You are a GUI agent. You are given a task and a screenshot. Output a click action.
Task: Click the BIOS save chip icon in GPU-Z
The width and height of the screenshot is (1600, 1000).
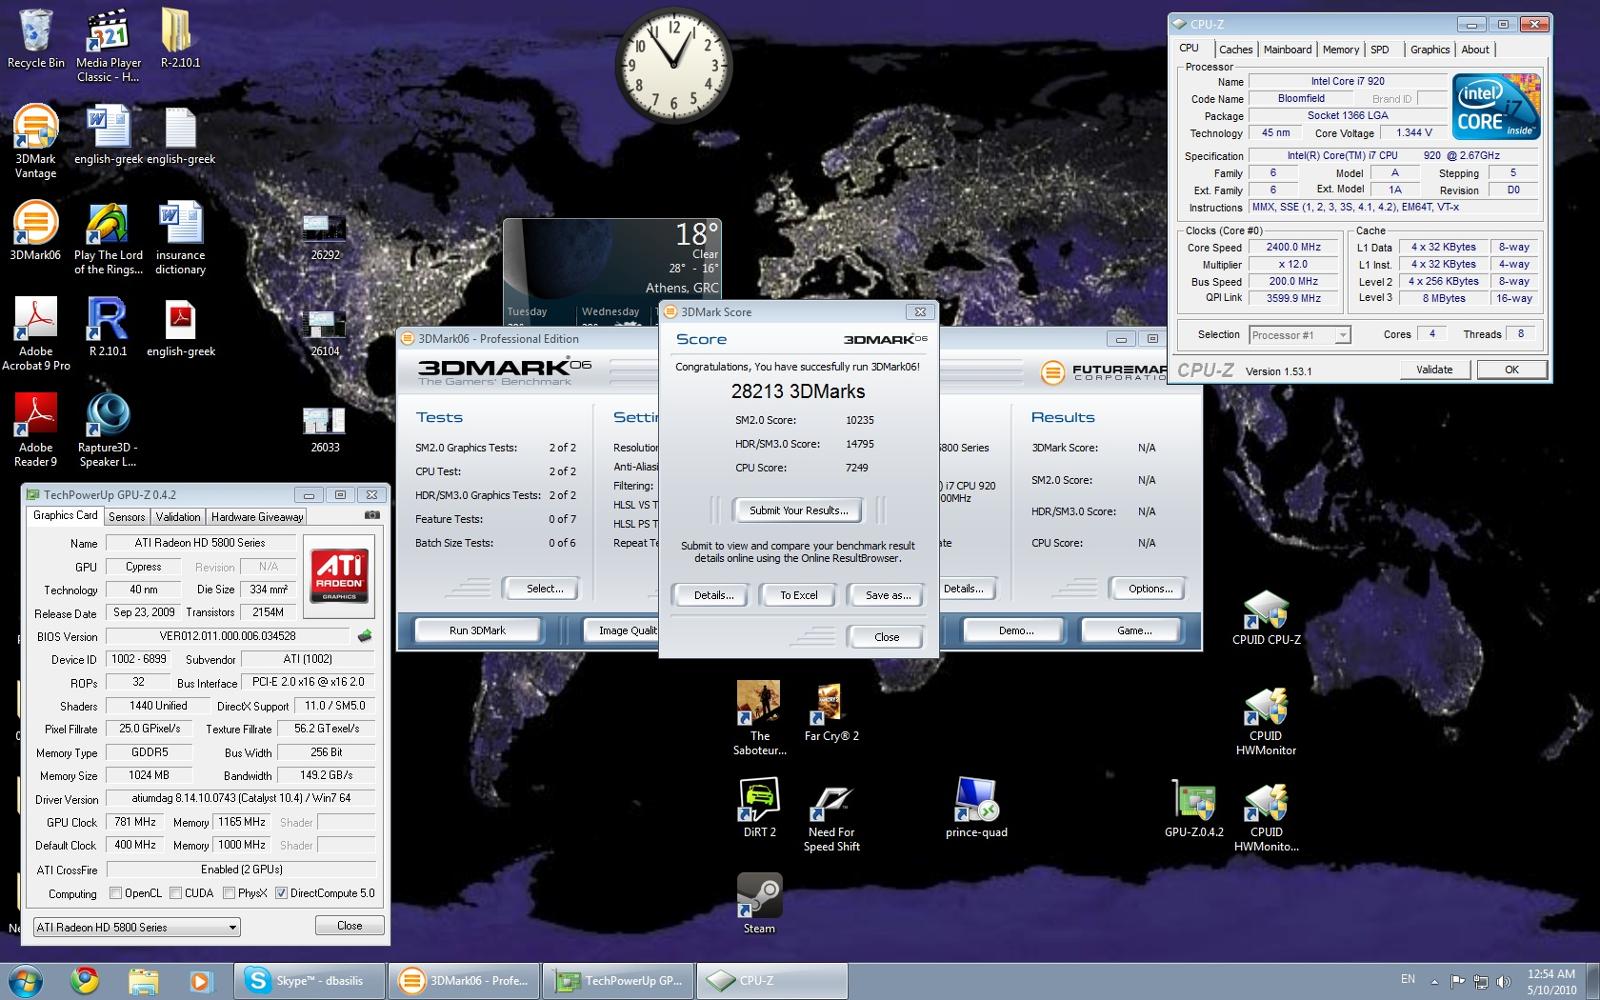[x=365, y=636]
